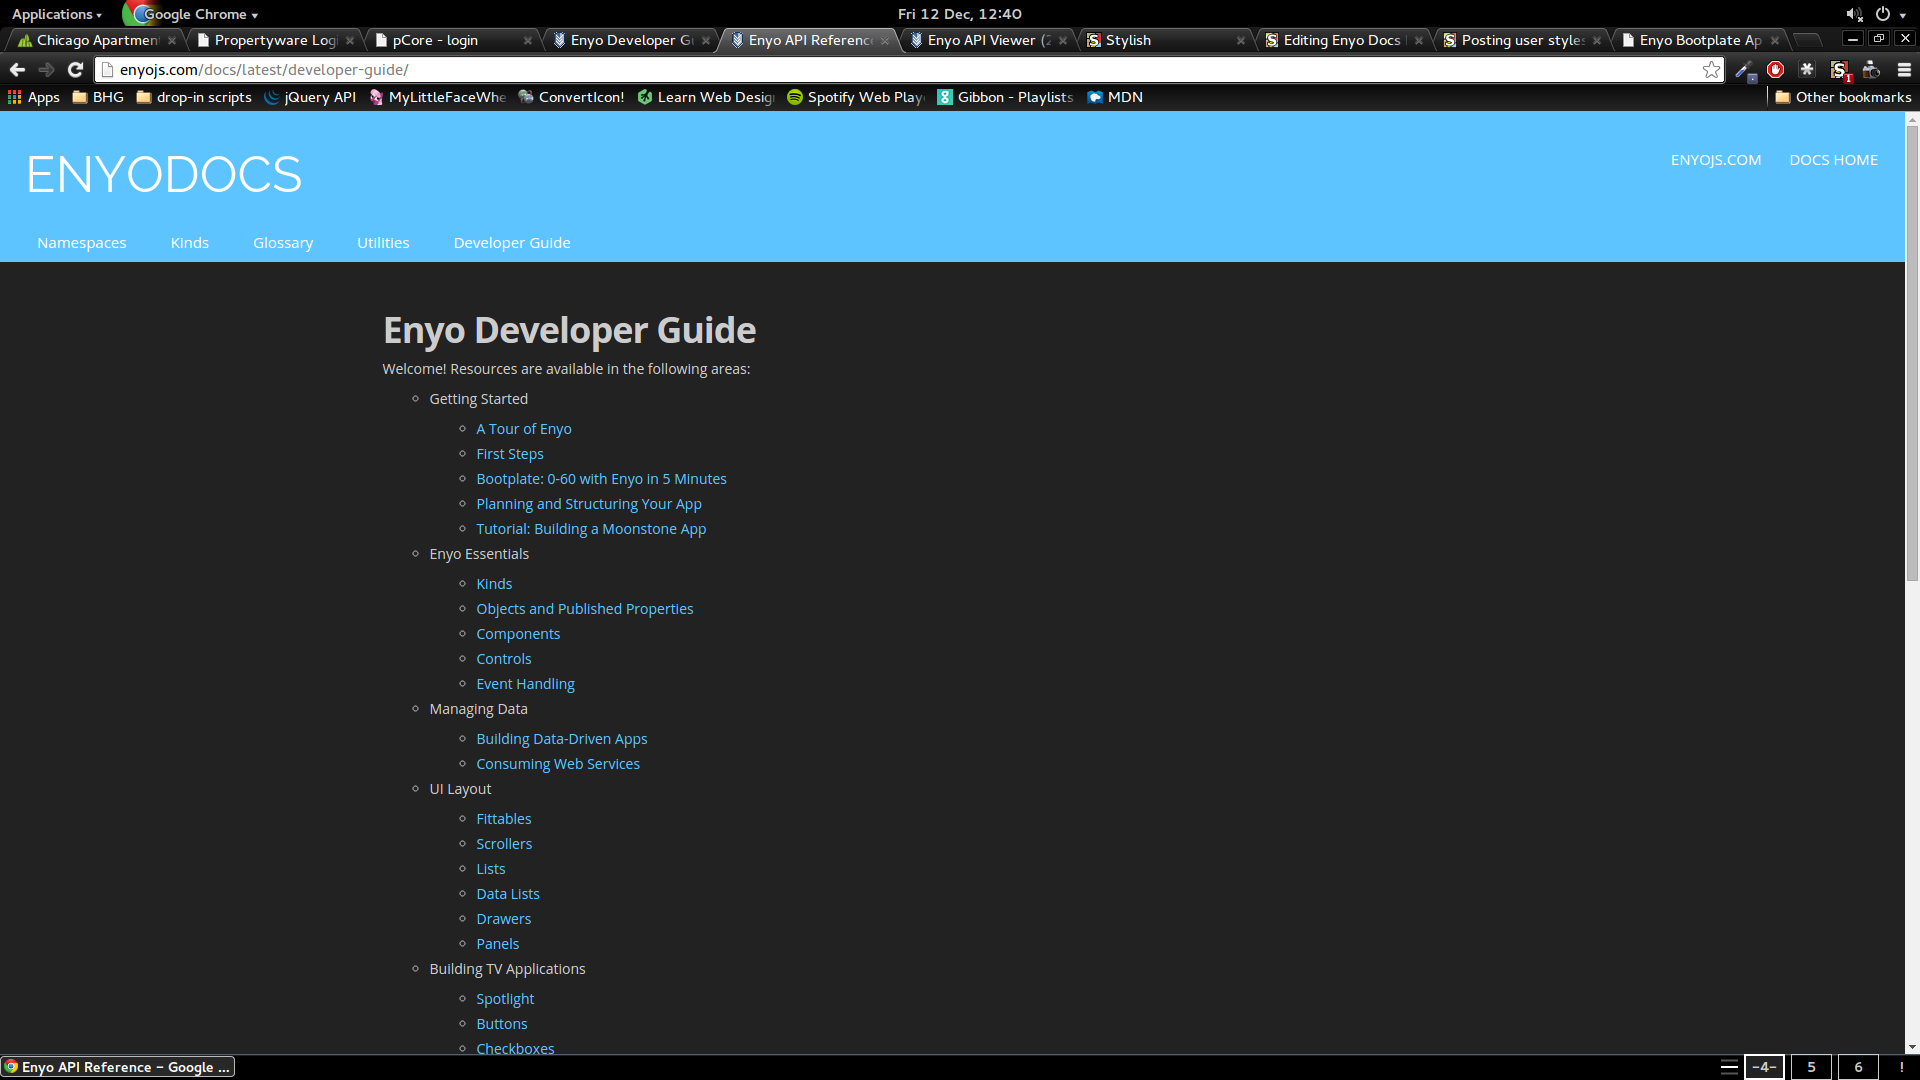Switch to the Enyo API Viewer tab
The height and width of the screenshot is (1080, 1920).
coord(988,40)
